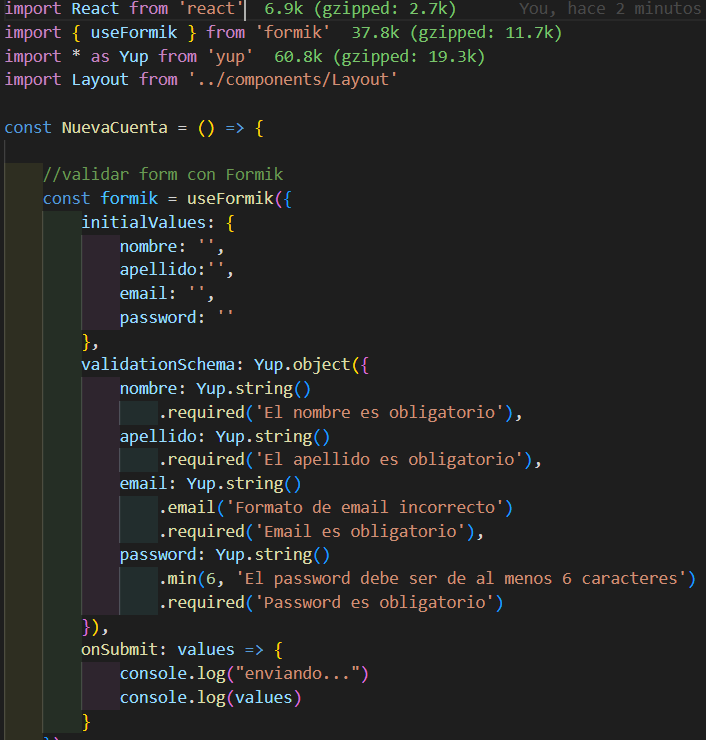Image resolution: width=706 pixels, height=740 pixels.
Task: Click the 'Password es obligatorio' string
Action: 375,602
